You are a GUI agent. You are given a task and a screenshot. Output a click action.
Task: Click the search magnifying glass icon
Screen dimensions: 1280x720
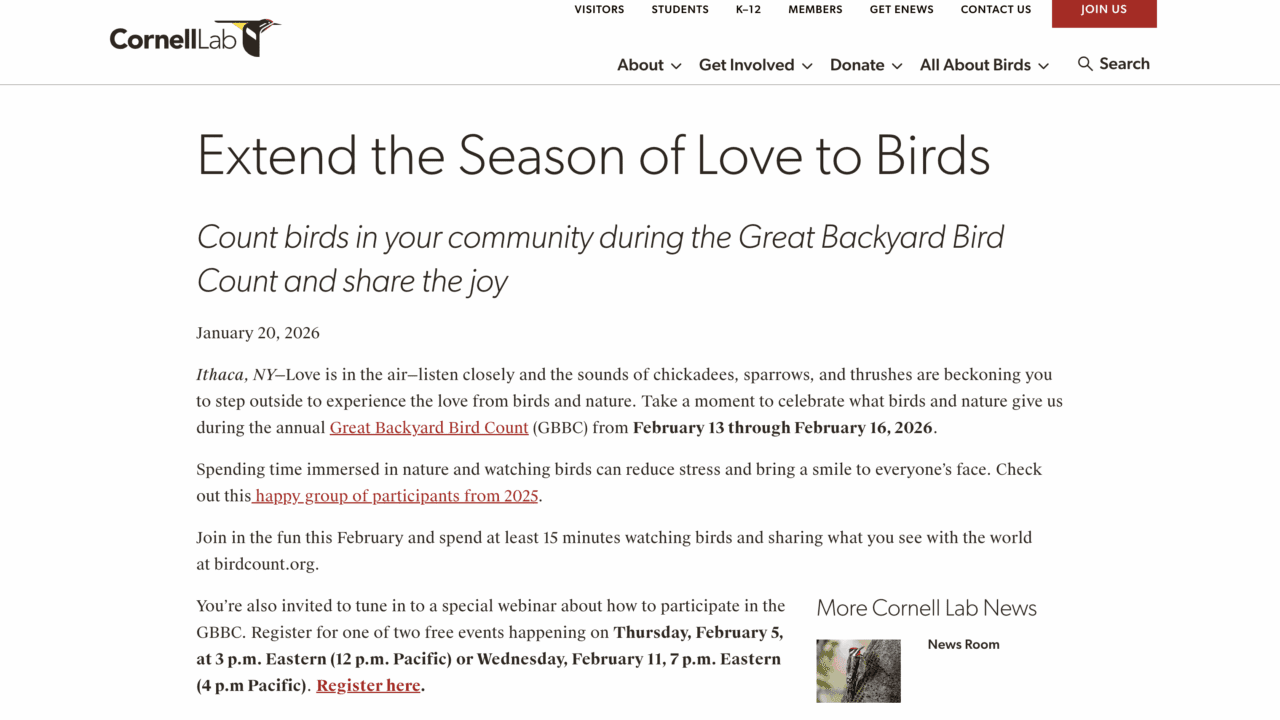tap(1085, 64)
